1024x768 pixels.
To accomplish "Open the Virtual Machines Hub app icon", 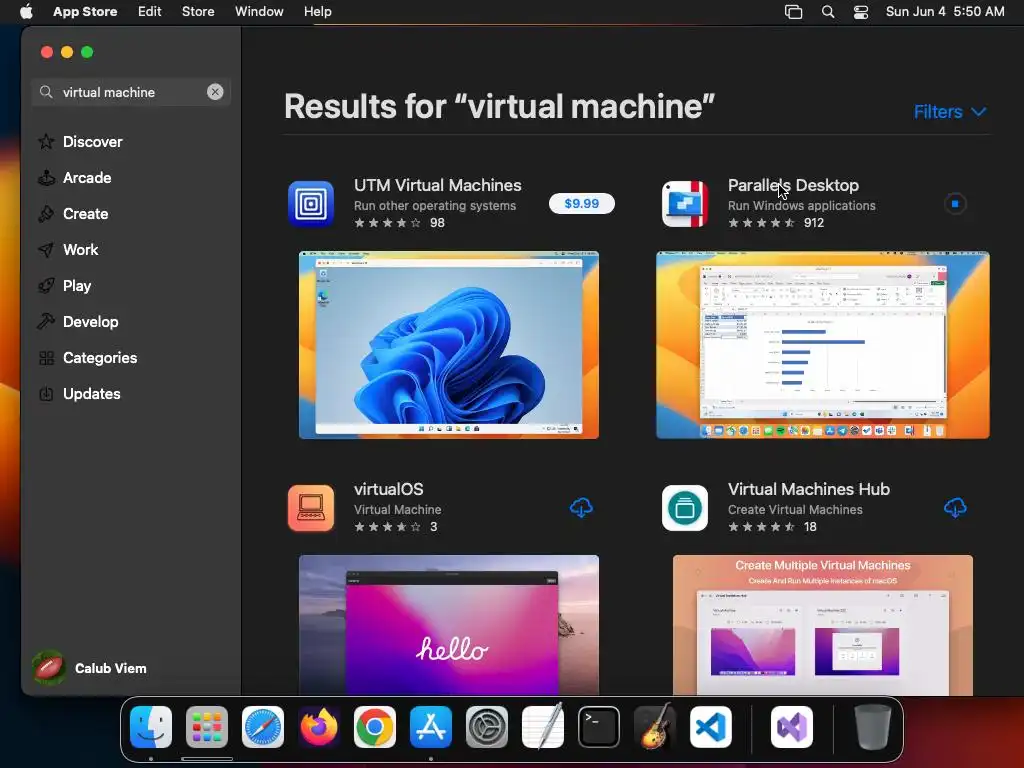I will pos(684,508).
